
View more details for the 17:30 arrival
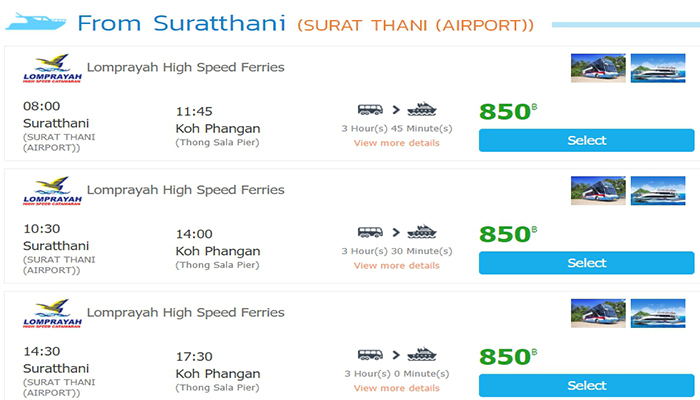pos(396,388)
